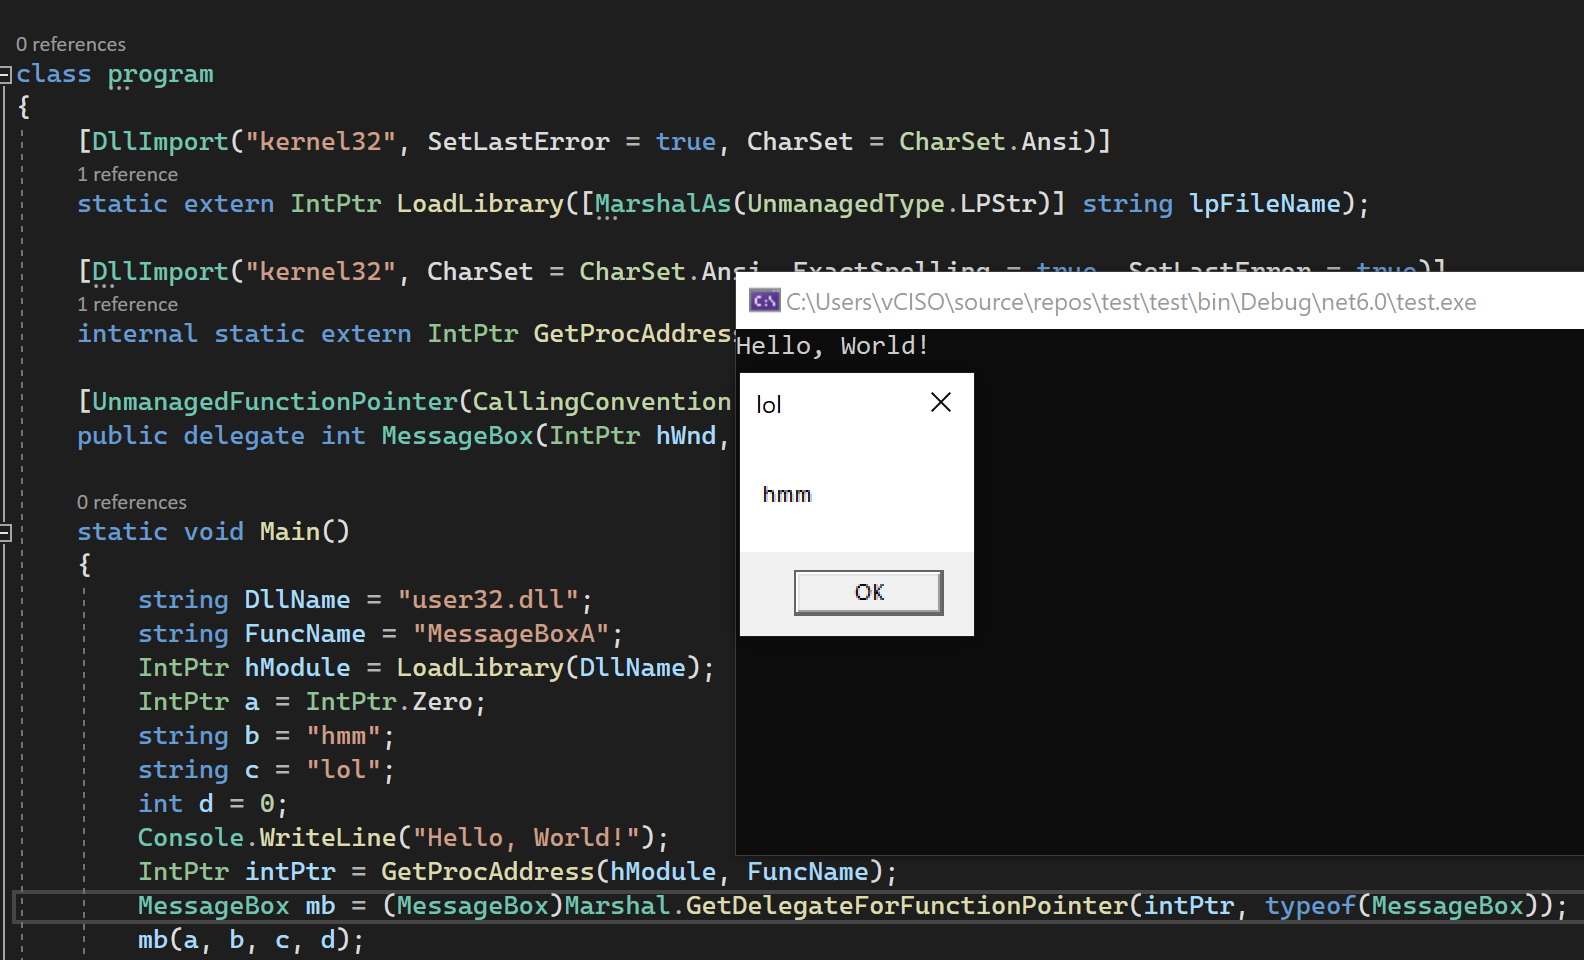Click the "MessageBoxA" string literal

(x=511, y=634)
